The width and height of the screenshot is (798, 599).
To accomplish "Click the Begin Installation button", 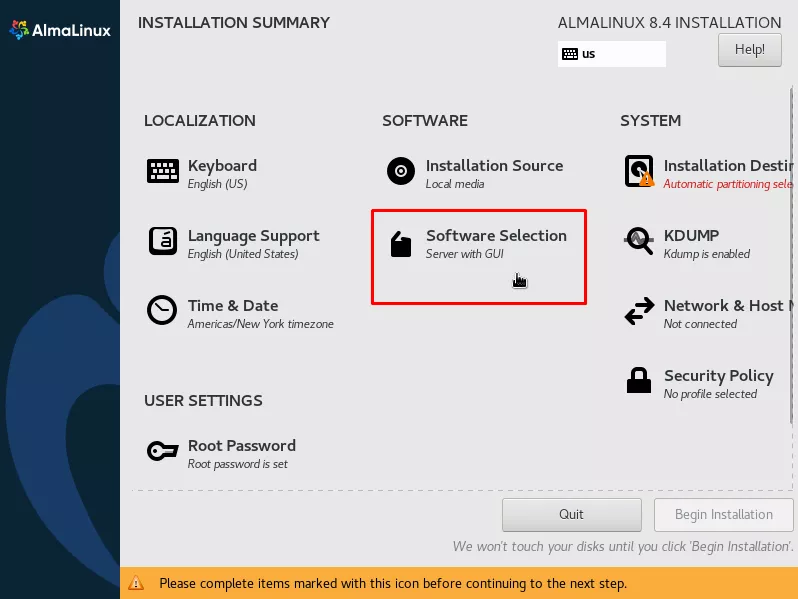I will 723,515.
